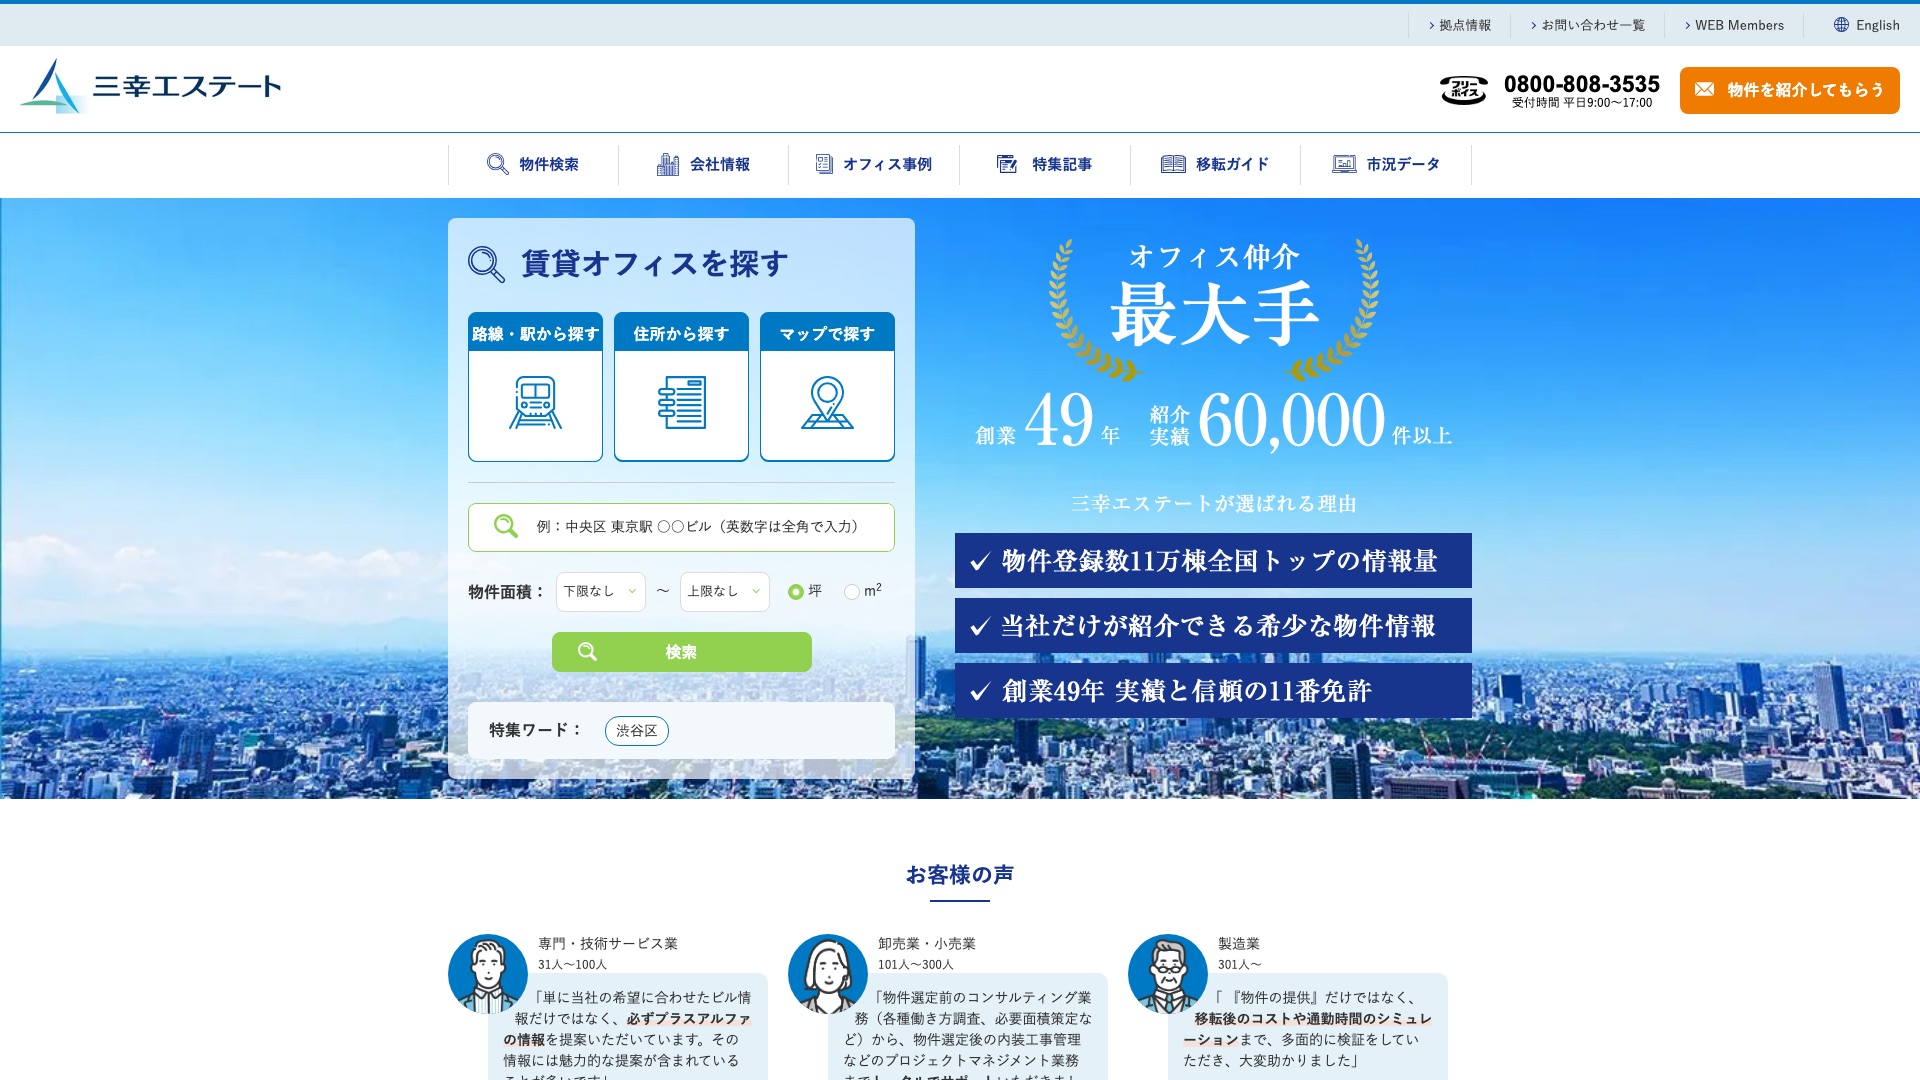Viewport: 1920px width, 1080px height.
Task: Click the 必ずプラスアルファの情報 testimonial text
Action: click(627, 1029)
